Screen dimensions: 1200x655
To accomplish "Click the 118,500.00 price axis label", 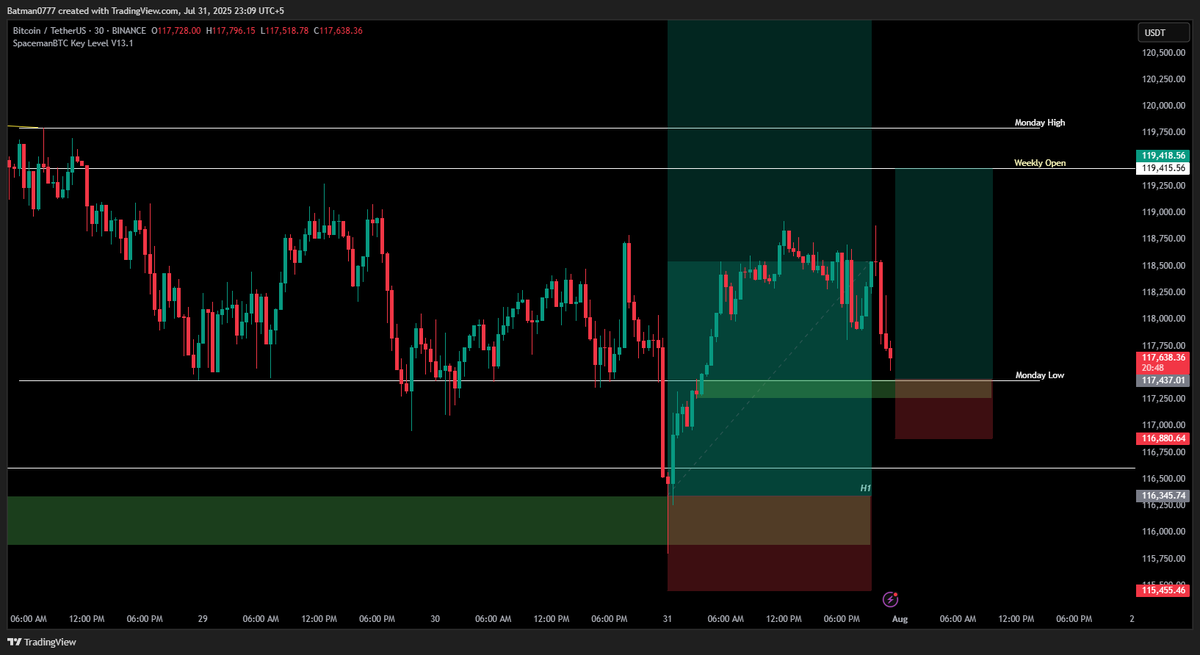I will (x=1164, y=265).
